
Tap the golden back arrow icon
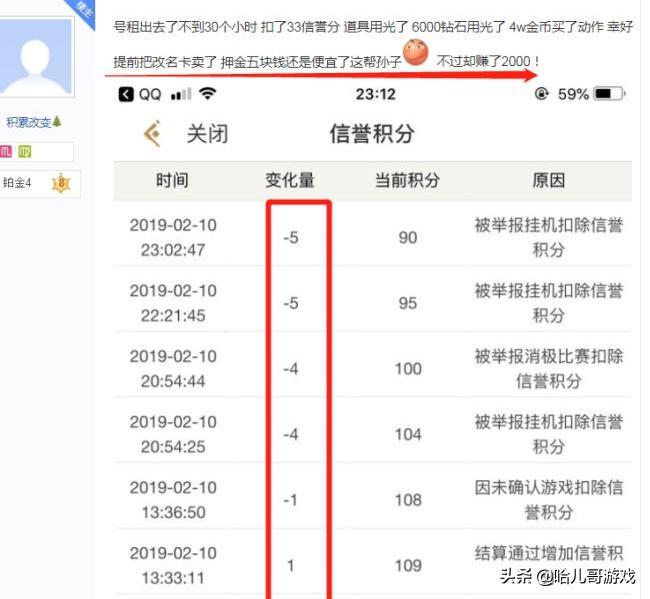pyautogui.click(x=153, y=134)
